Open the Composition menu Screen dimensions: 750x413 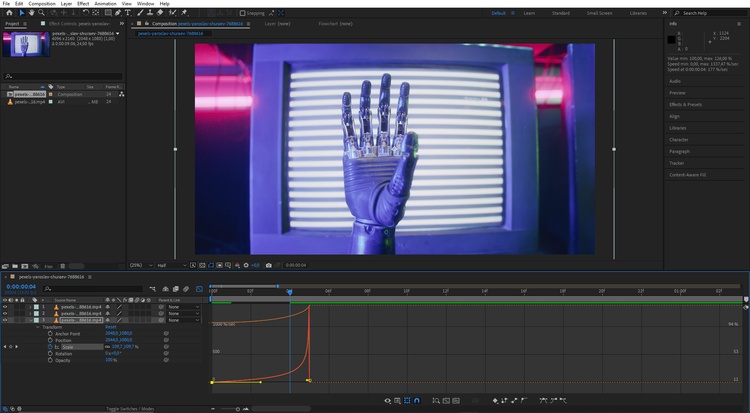point(42,3)
